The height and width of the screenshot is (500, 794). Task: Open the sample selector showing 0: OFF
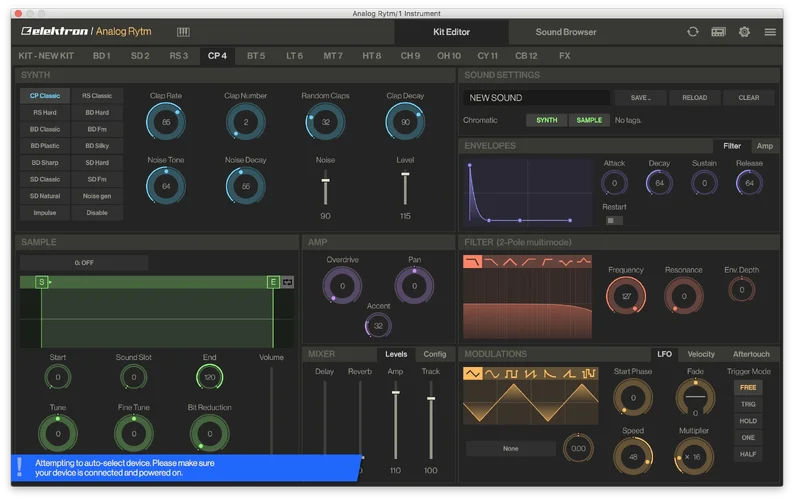pyautogui.click(x=84, y=262)
